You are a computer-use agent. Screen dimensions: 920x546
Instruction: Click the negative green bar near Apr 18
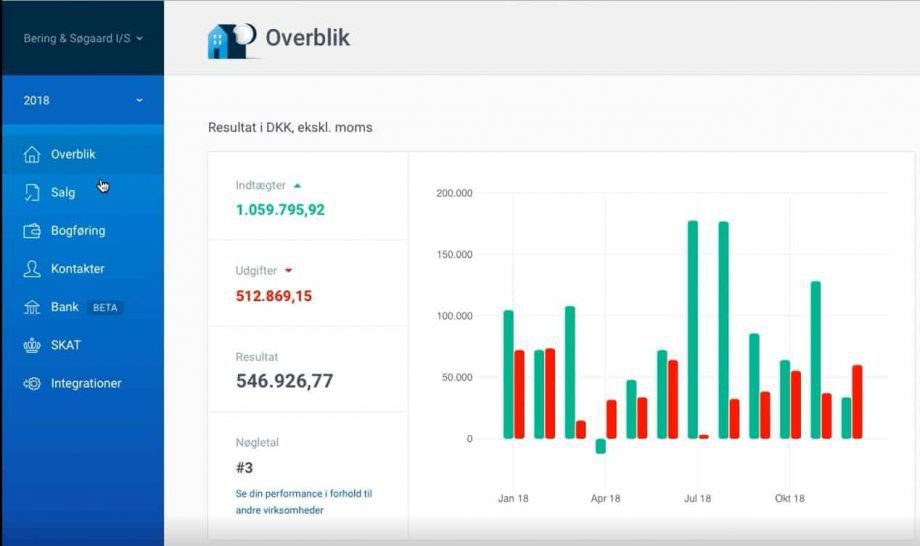601,446
